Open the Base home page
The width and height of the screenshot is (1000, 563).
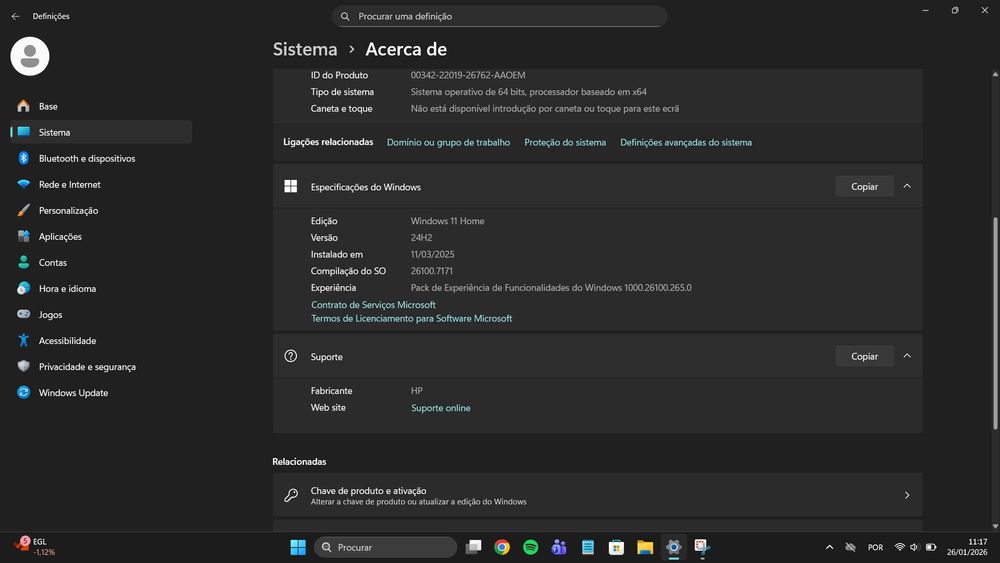pos(101,106)
